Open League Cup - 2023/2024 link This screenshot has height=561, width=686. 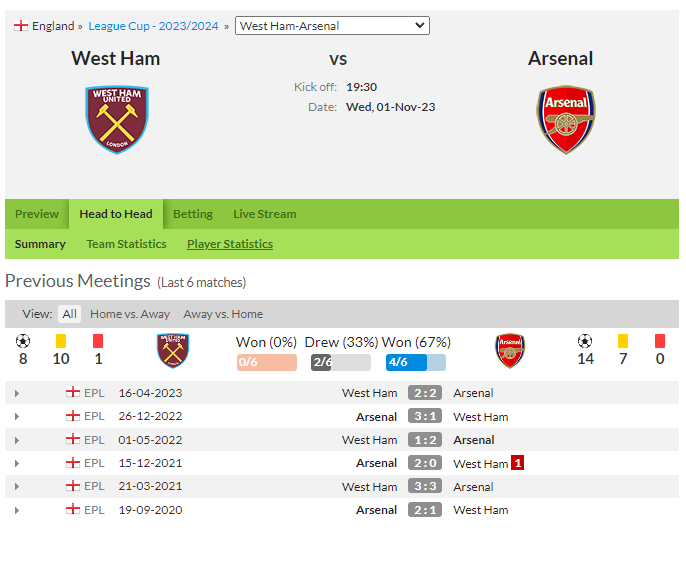(153, 26)
